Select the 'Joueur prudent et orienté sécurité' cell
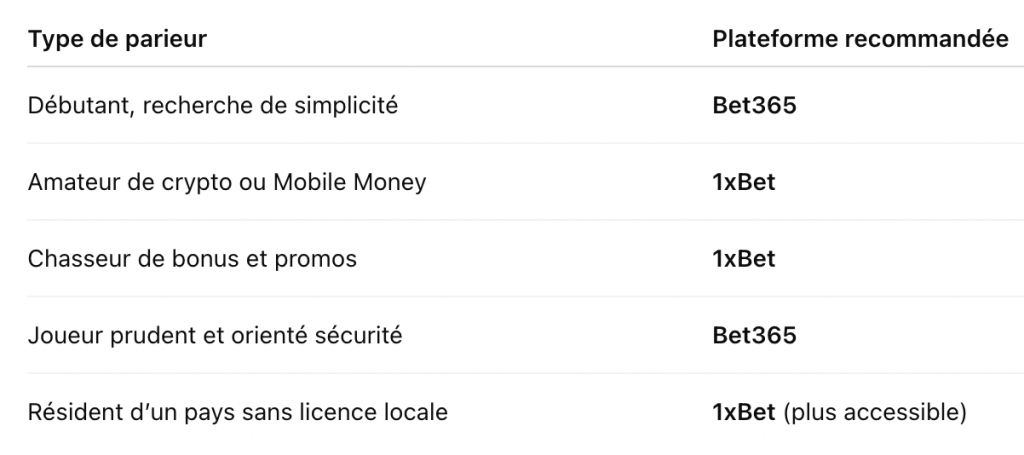 pos(215,336)
